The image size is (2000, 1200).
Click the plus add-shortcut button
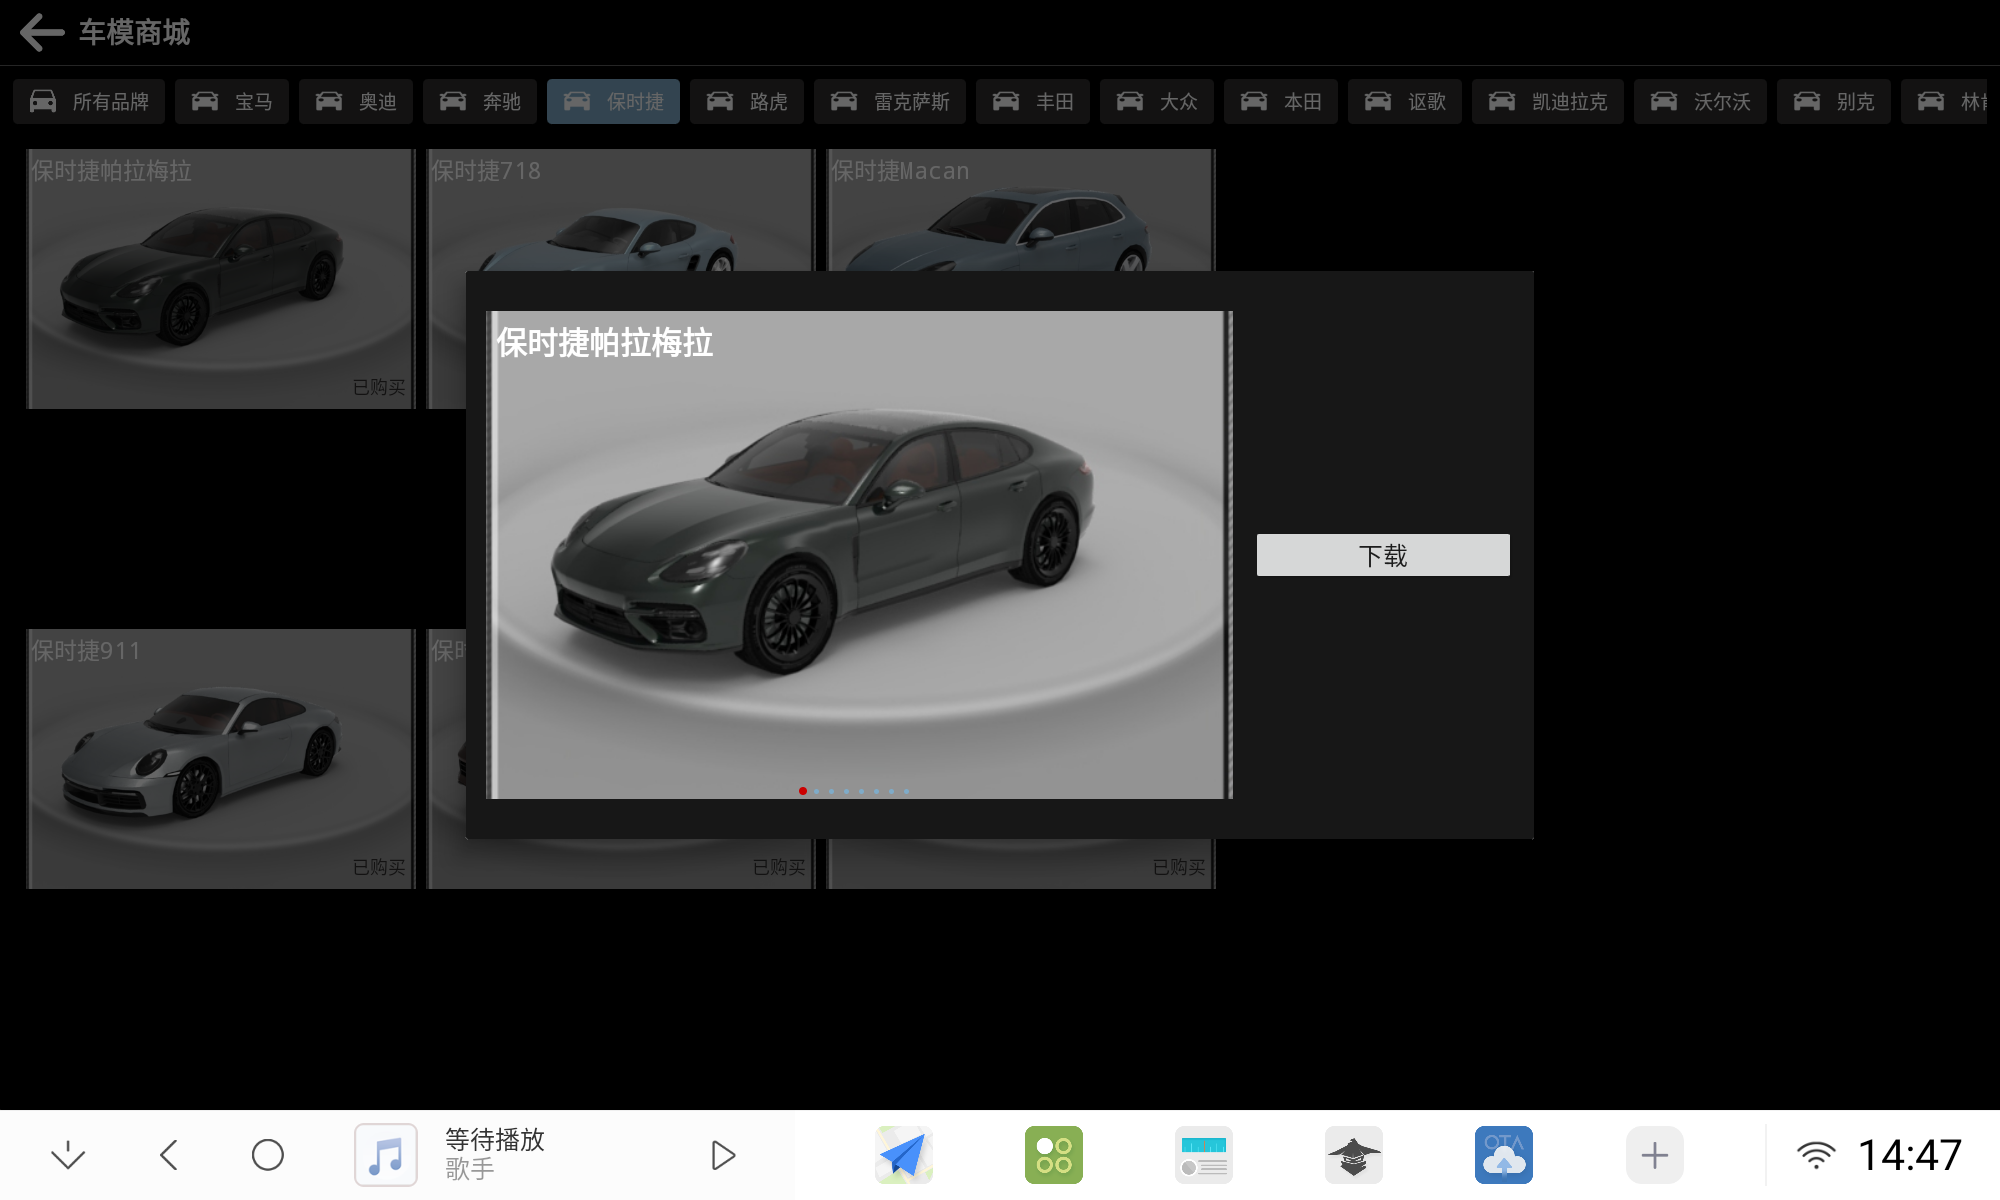click(1655, 1155)
